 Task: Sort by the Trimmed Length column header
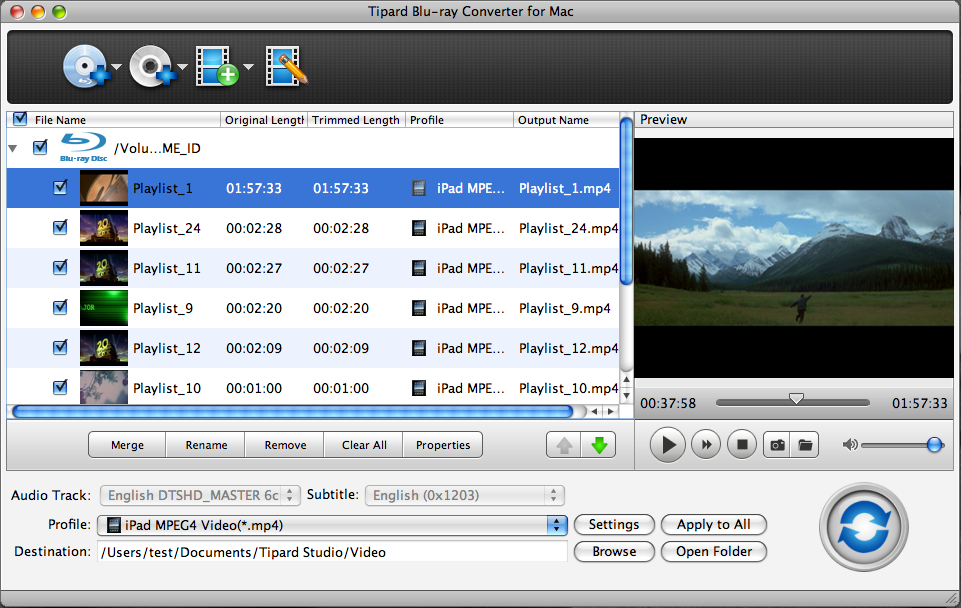coord(356,120)
